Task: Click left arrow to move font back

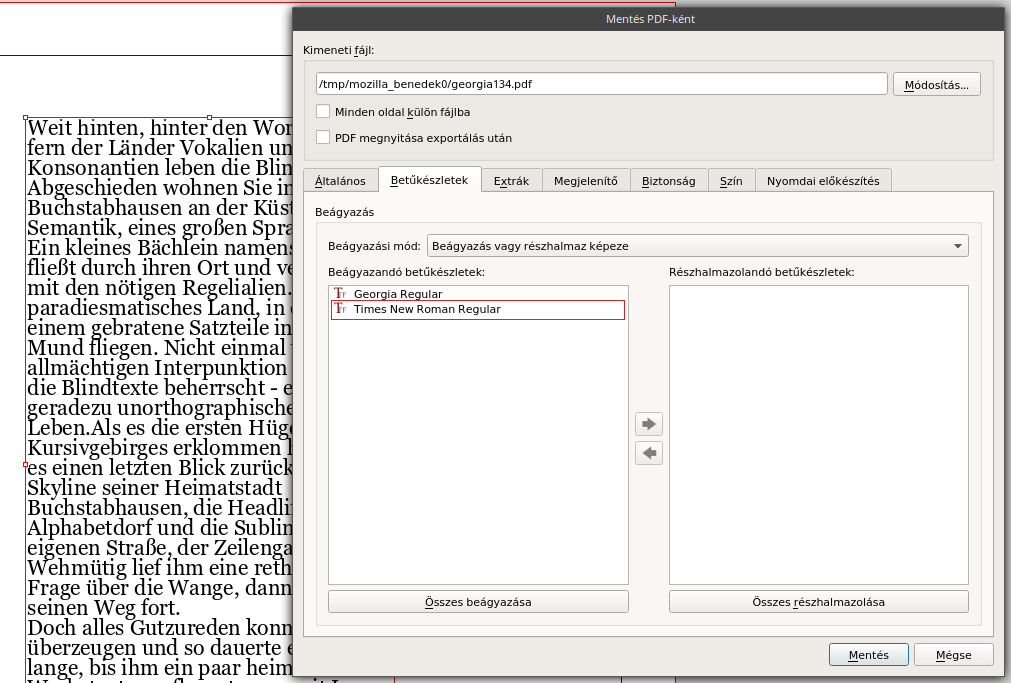Action: pos(649,454)
